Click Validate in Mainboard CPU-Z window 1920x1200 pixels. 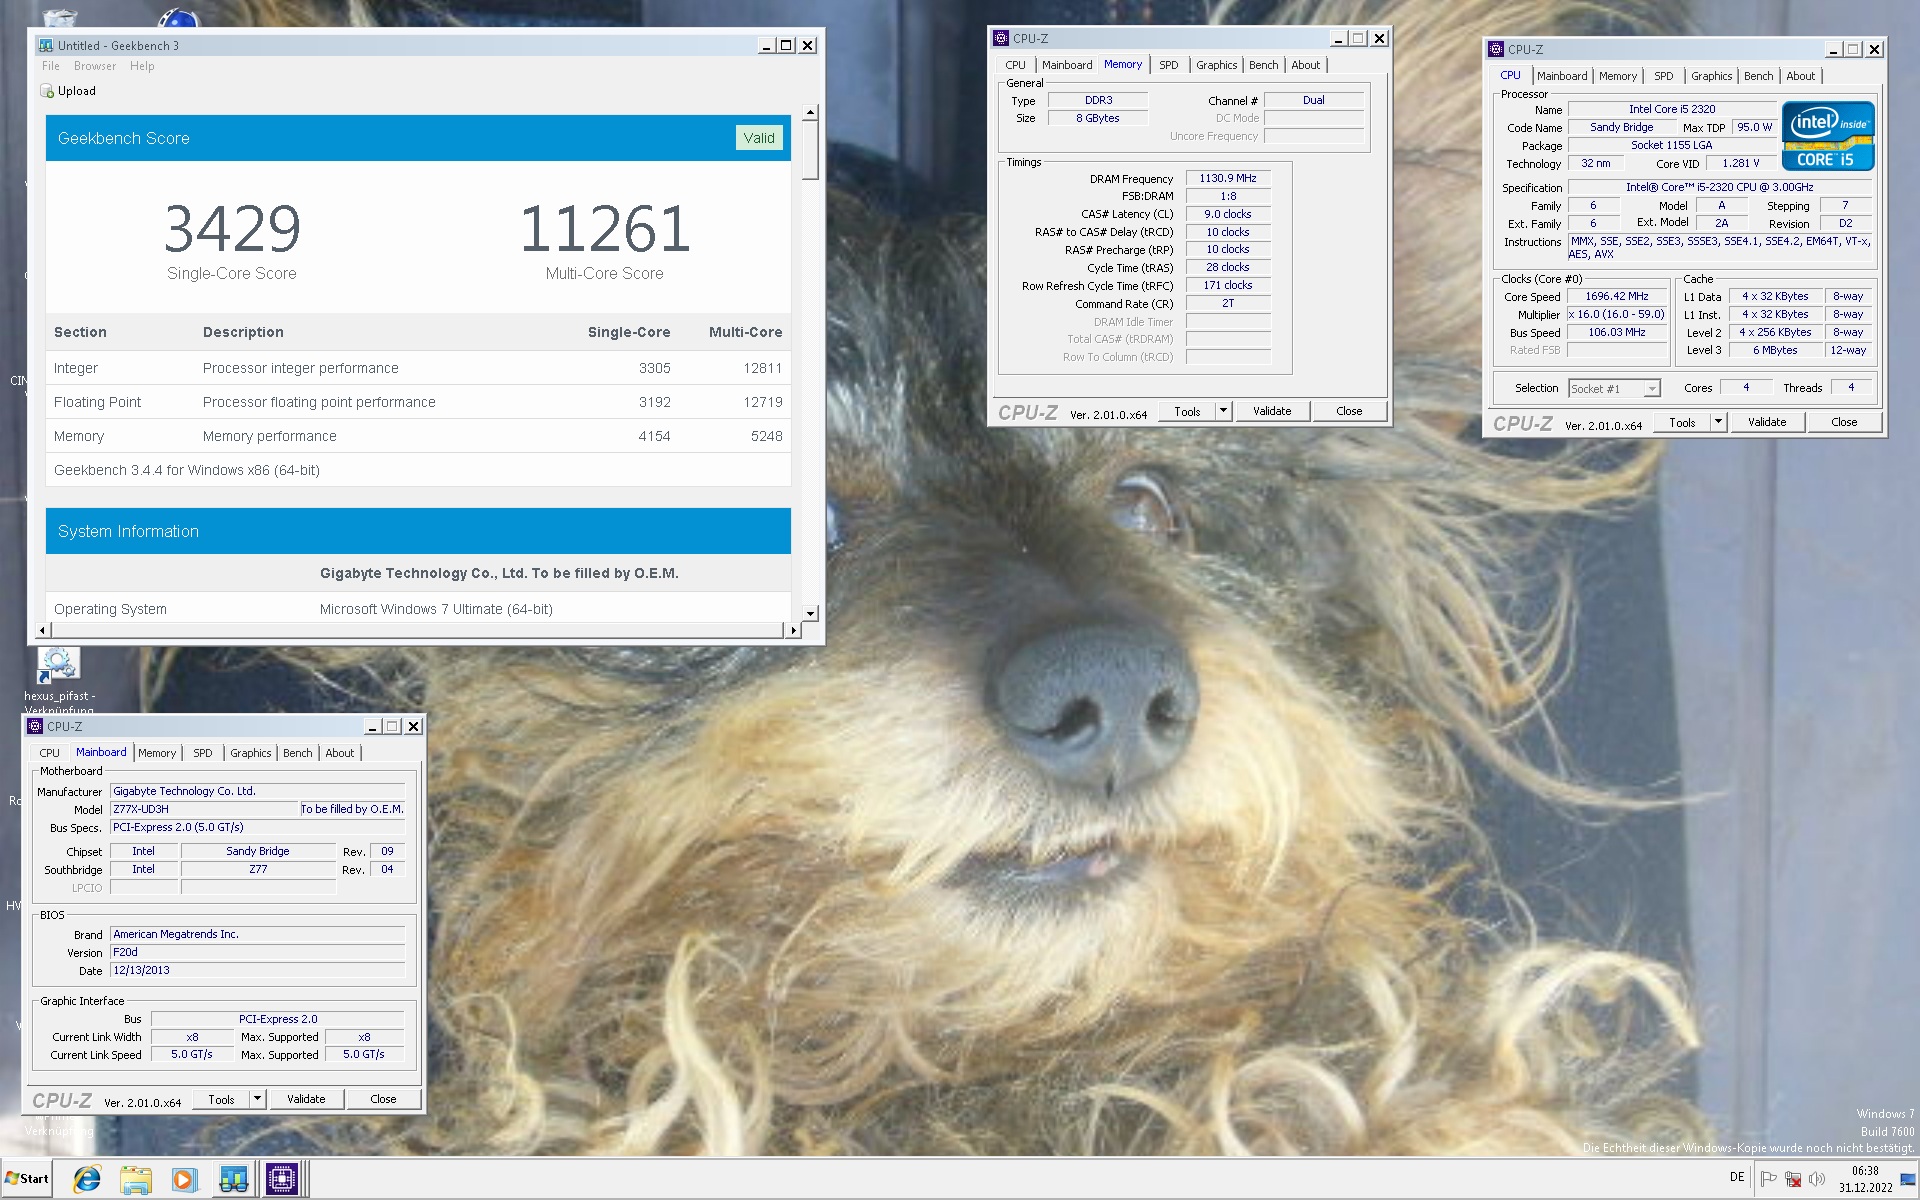point(306,1099)
